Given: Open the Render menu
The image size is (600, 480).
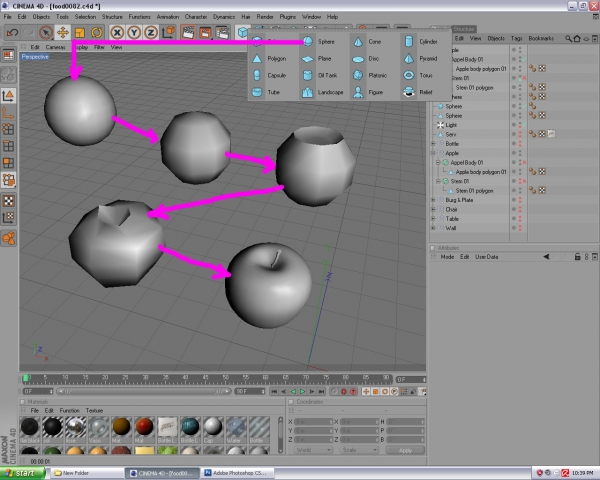Looking at the screenshot, I should pos(265,17).
